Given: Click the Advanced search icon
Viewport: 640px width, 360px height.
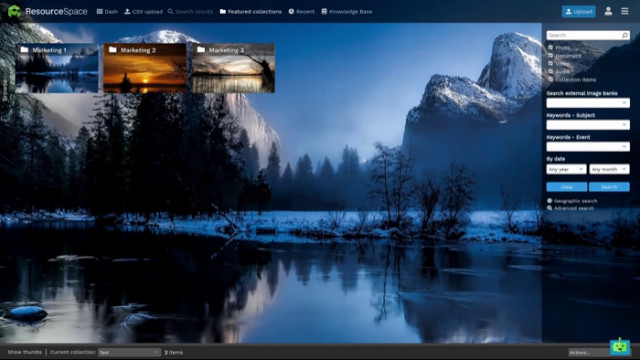Looking at the screenshot, I should tap(549, 208).
